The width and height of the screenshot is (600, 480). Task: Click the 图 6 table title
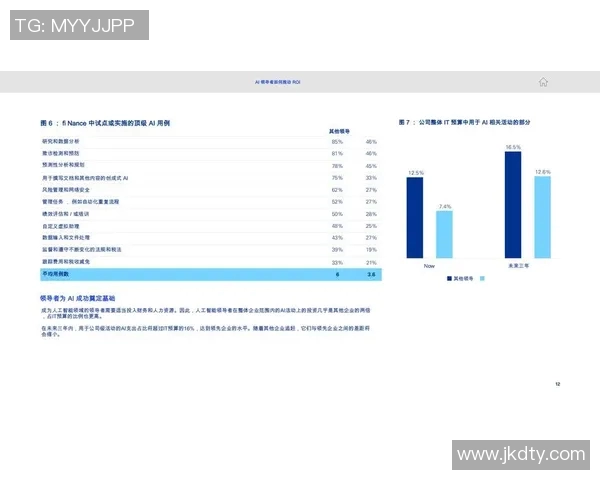point(106,122)
